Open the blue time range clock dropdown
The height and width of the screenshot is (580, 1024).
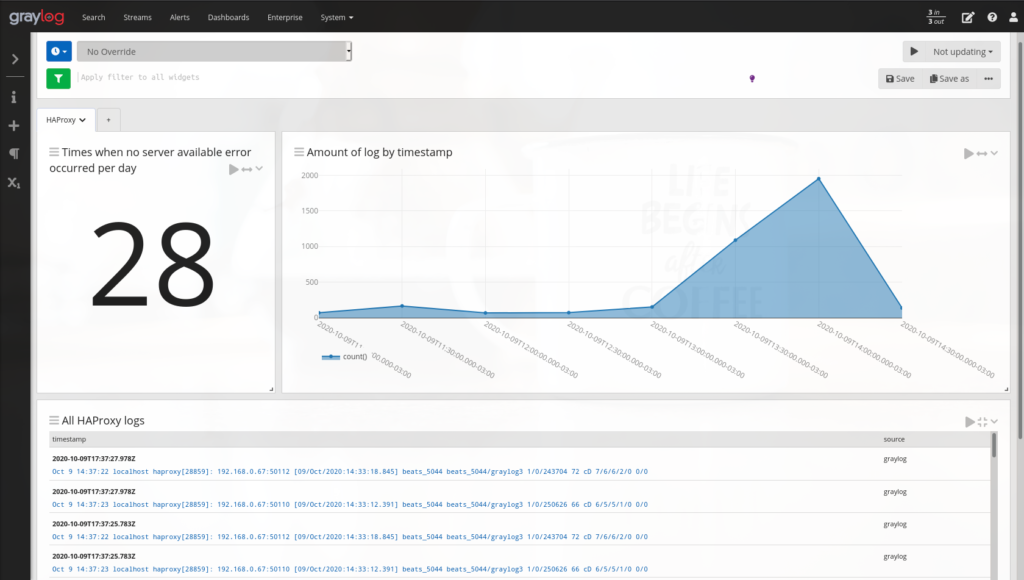point(58,51)
